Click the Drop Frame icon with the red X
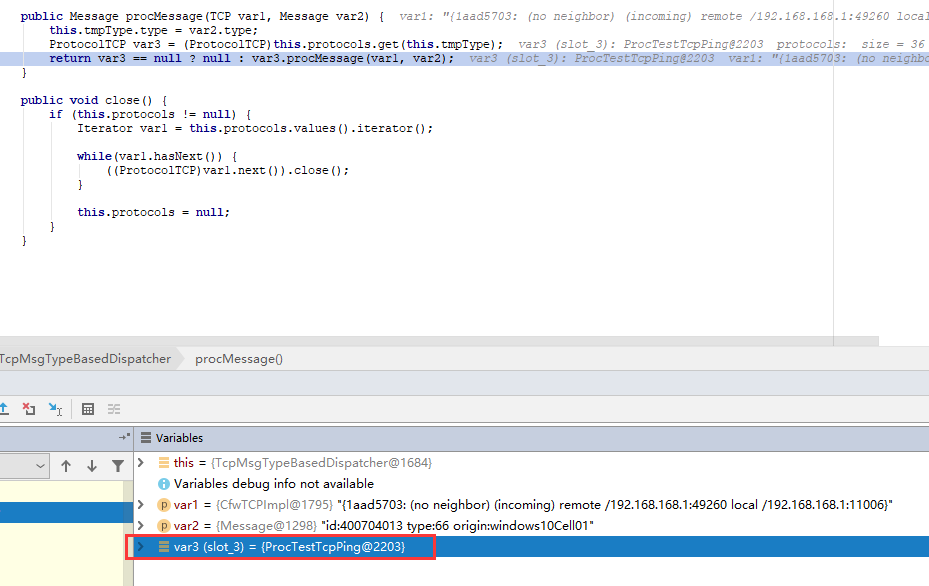This screenshot has width=929, height=586. [x=29, y=409]
